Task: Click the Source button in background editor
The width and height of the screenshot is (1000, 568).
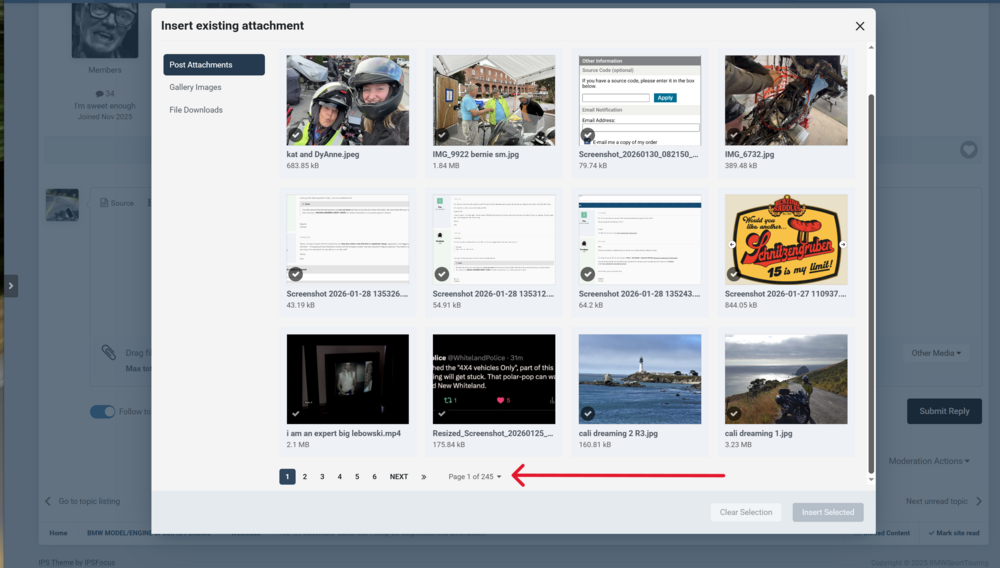Action: point(117,203)
